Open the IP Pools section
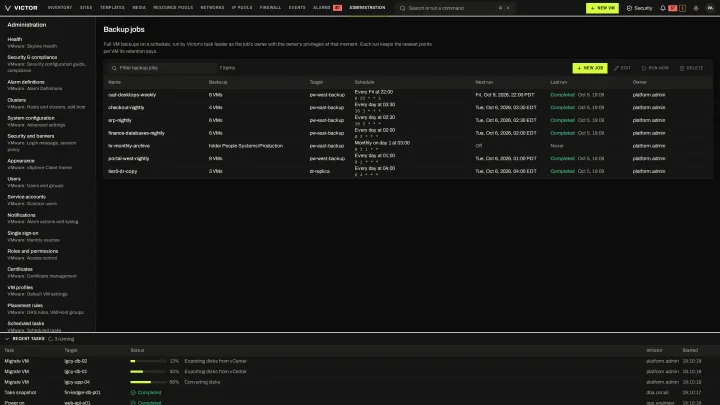The width and height of the screenshot is (720, 405). coord(242,8)
